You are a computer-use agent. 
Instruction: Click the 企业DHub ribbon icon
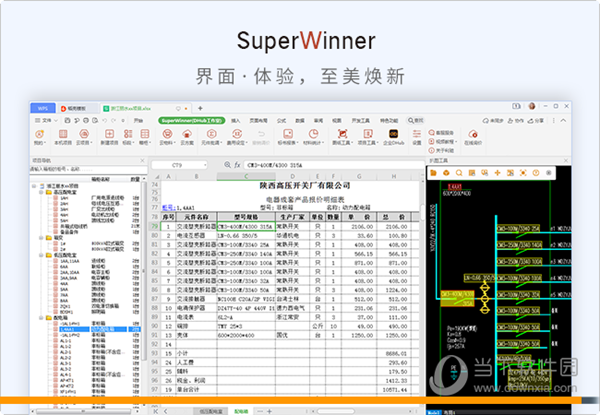(394, 134)
